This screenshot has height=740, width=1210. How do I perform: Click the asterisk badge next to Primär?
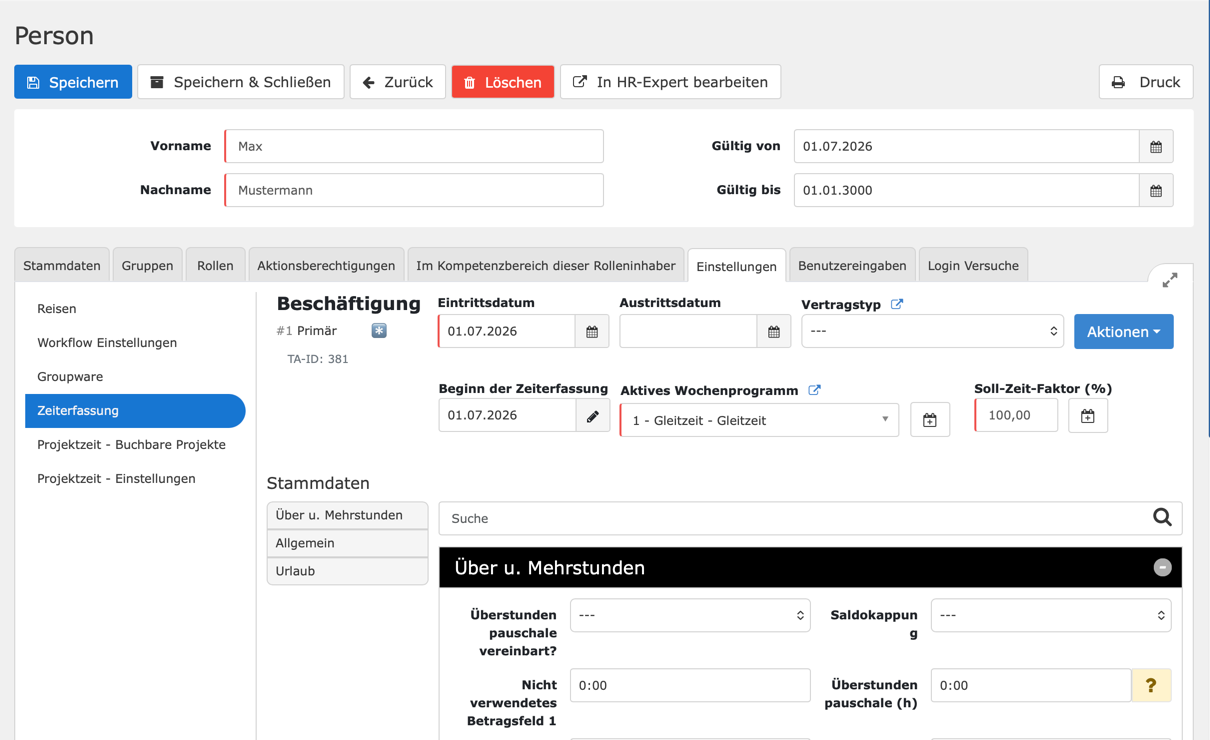379,331
